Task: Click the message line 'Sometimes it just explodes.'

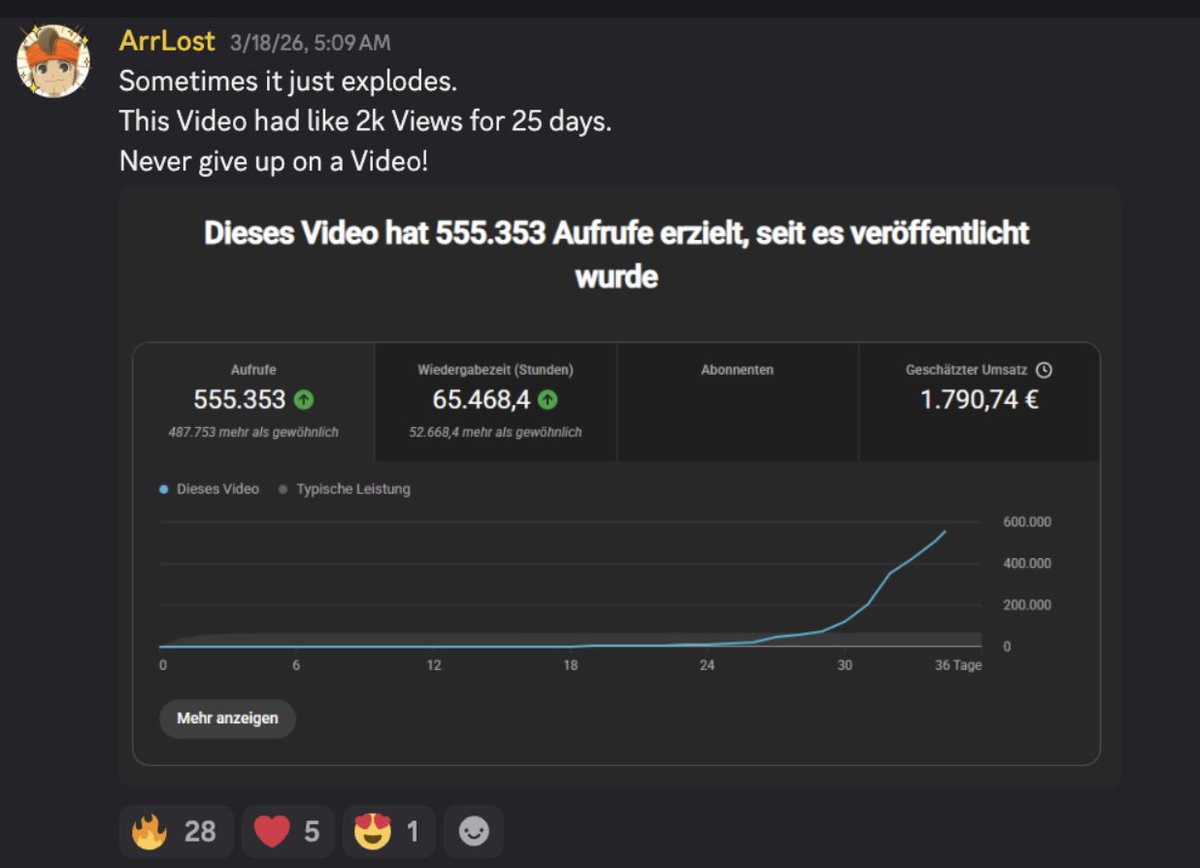Action: (x=288, y=81)
